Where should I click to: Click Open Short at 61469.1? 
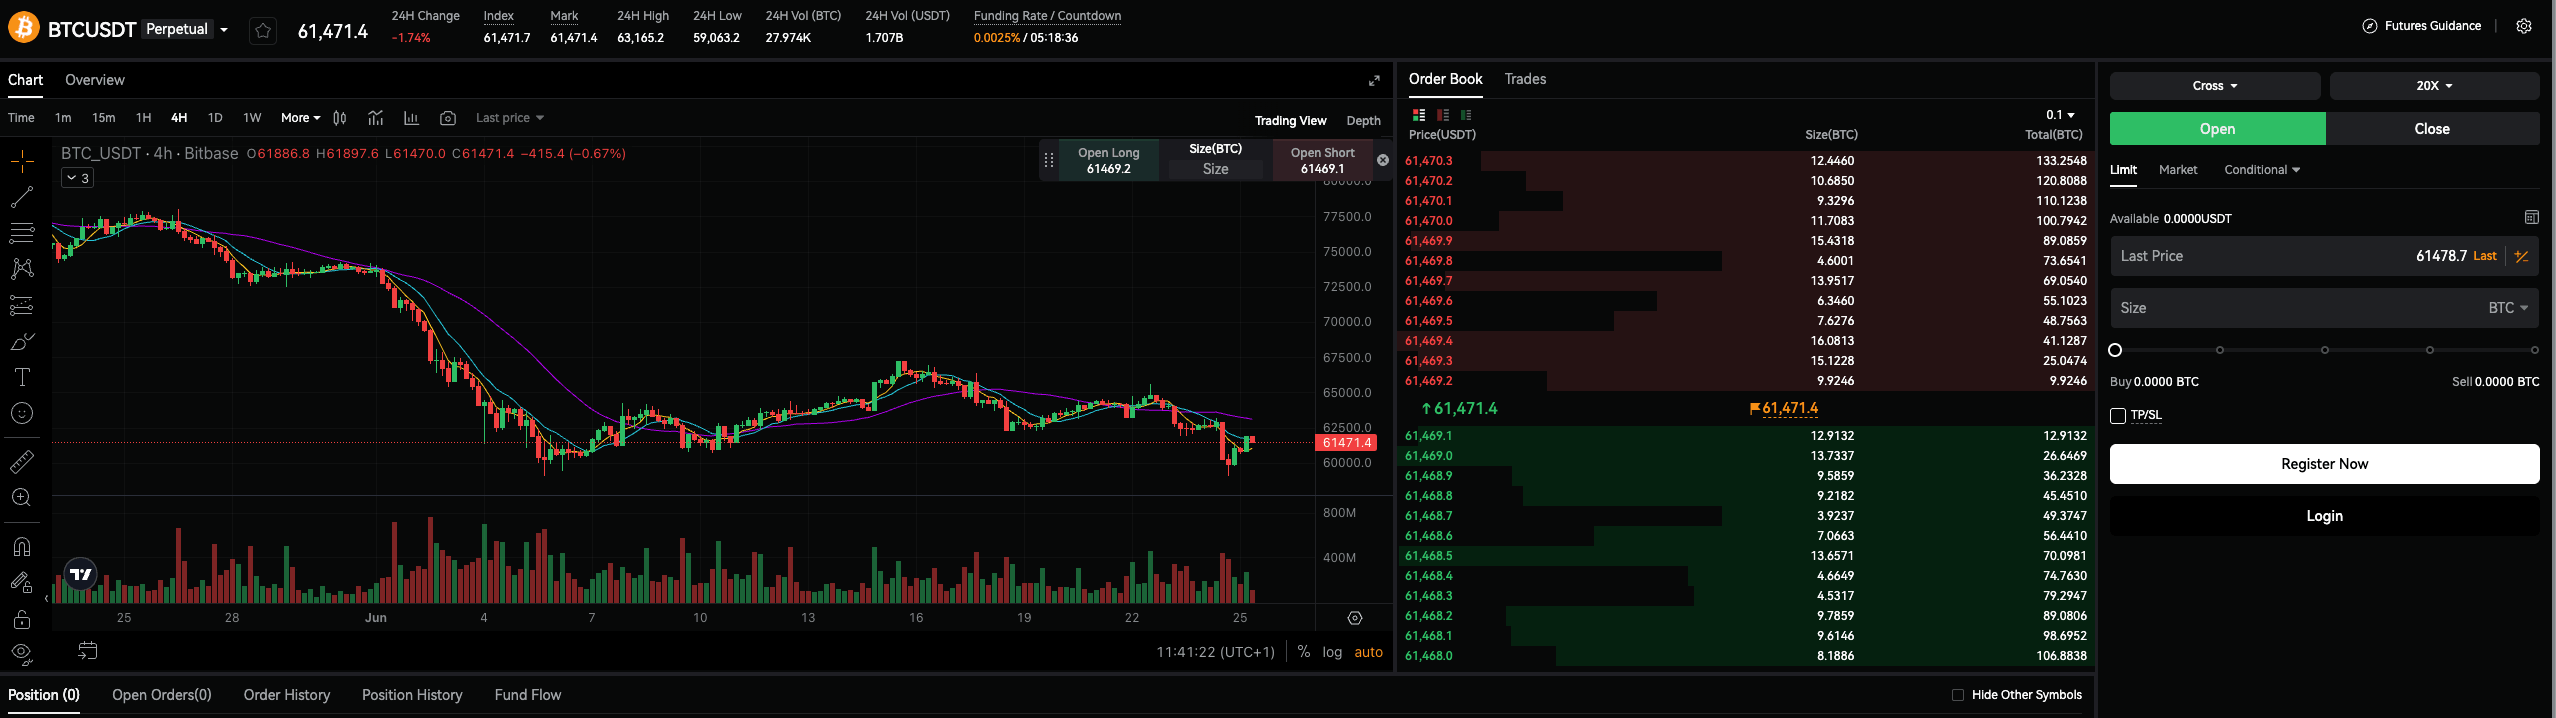point(1322,160)
